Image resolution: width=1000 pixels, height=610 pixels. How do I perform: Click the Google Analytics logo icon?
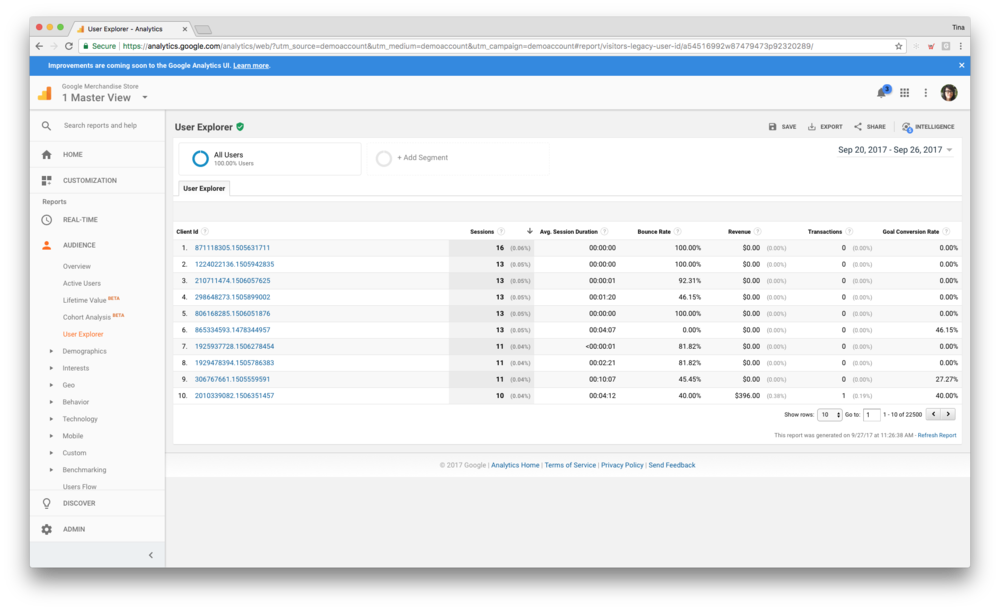[45, 93]
